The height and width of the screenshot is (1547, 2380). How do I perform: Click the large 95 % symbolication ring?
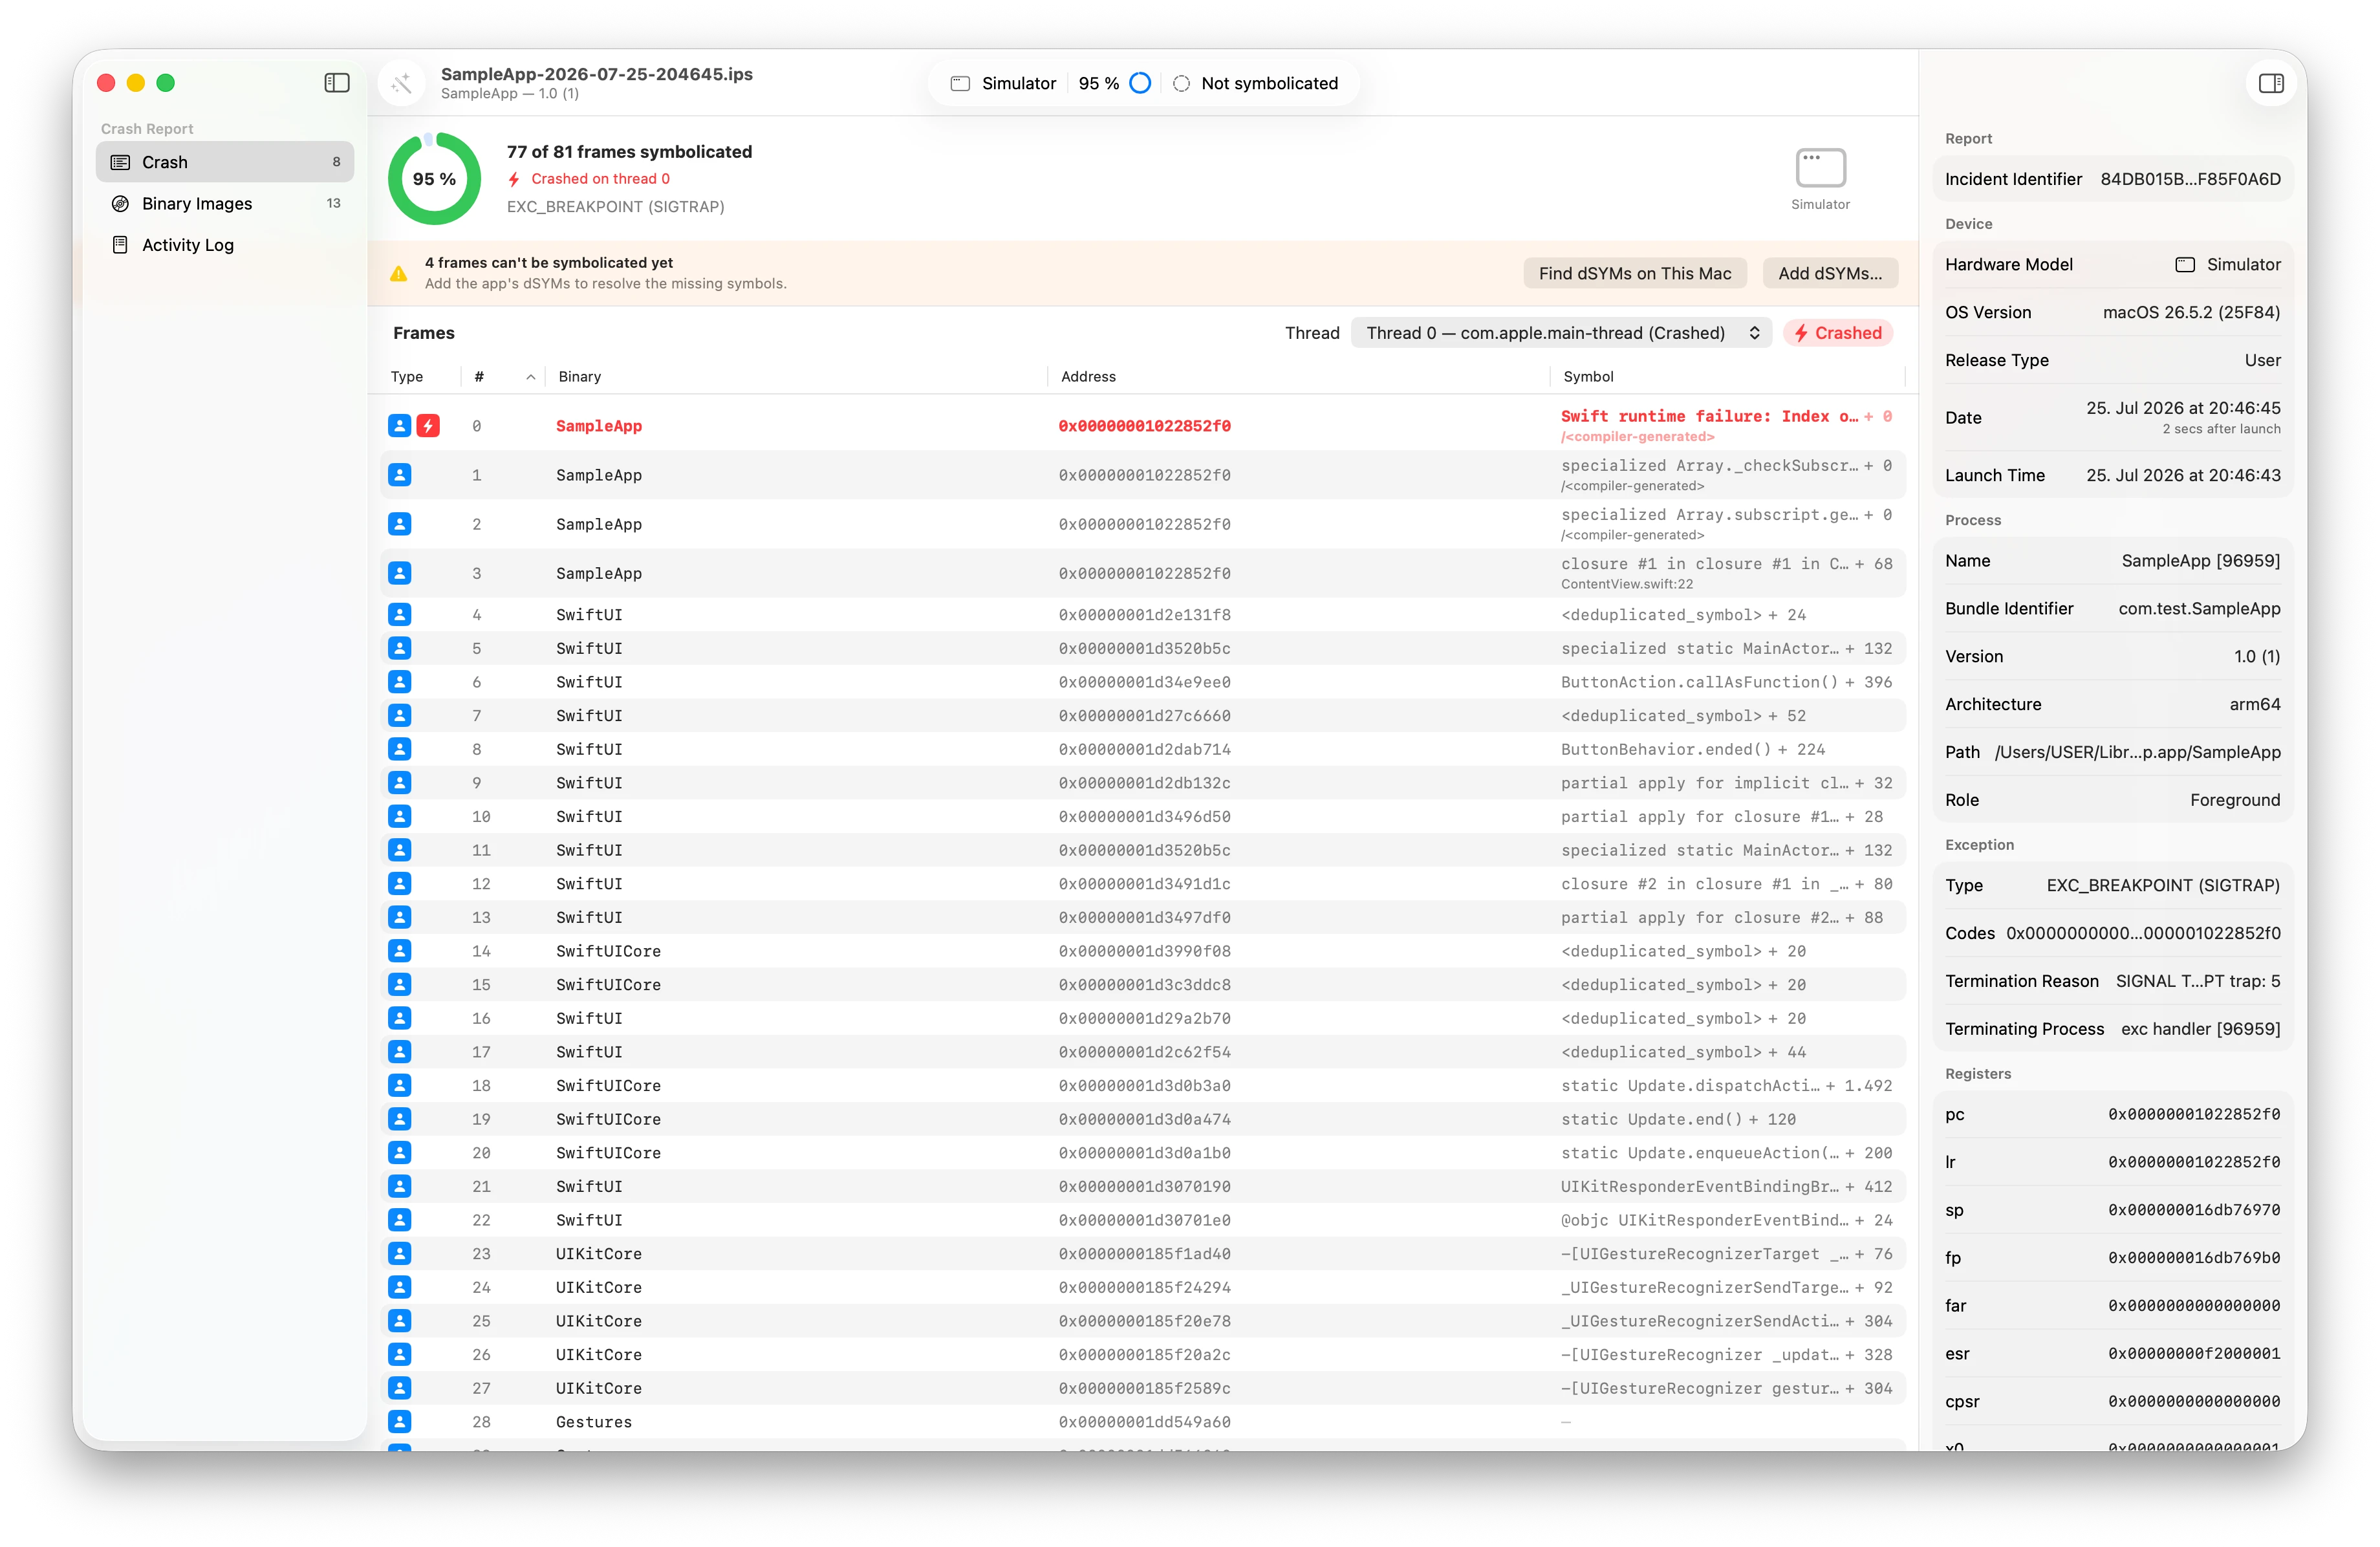click(435, 179)
